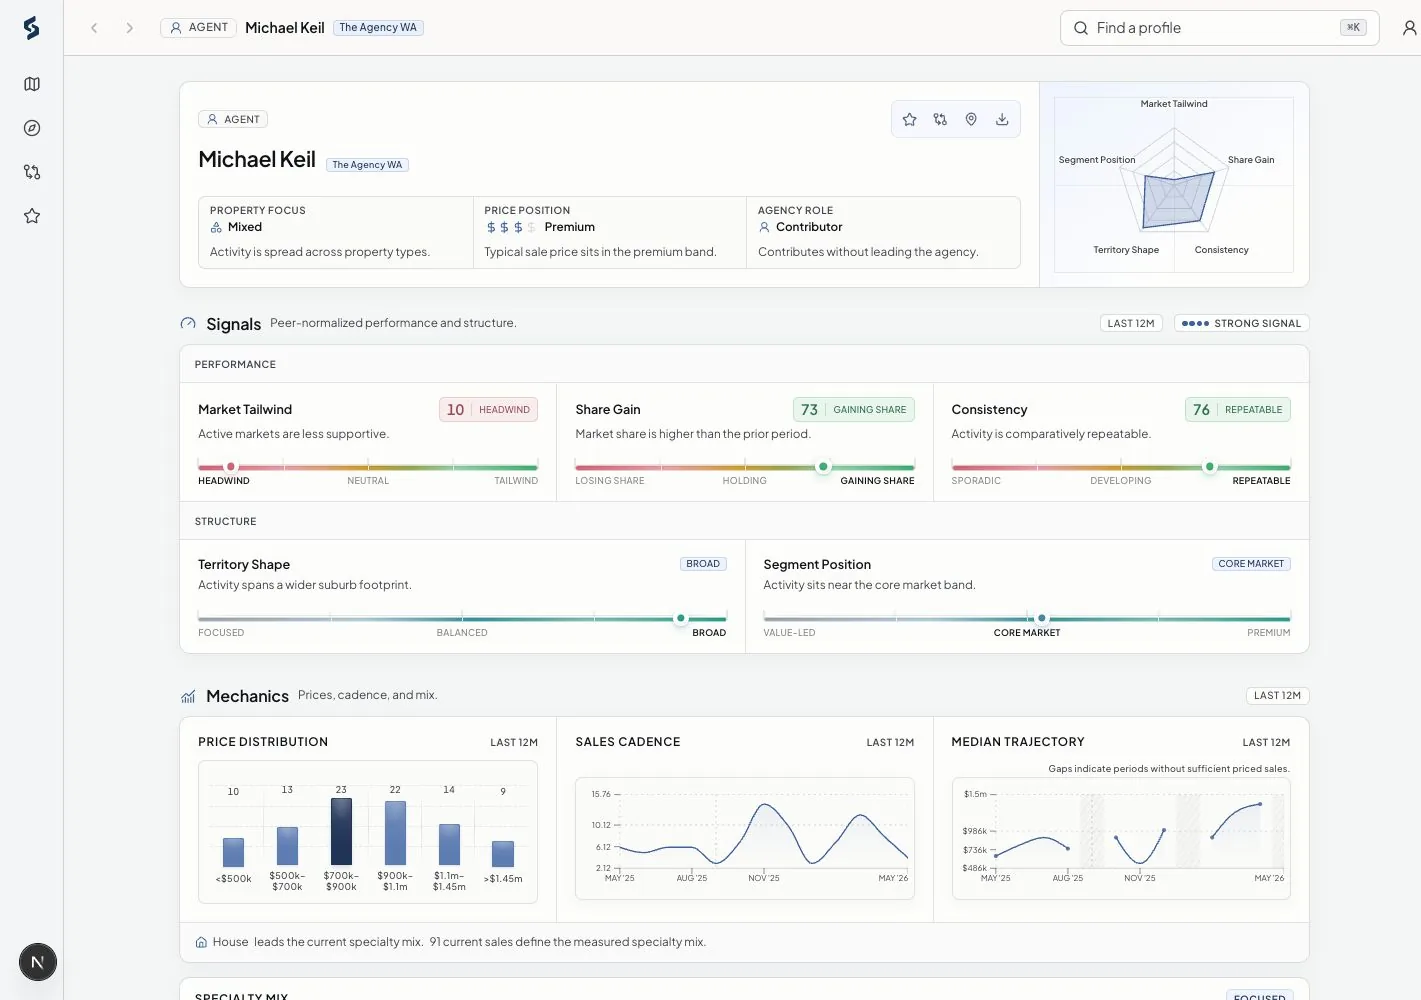Download profile with the download icon
Image resolution: width=1421 pixels, height=1000 pixels.
pos(1002,119)
